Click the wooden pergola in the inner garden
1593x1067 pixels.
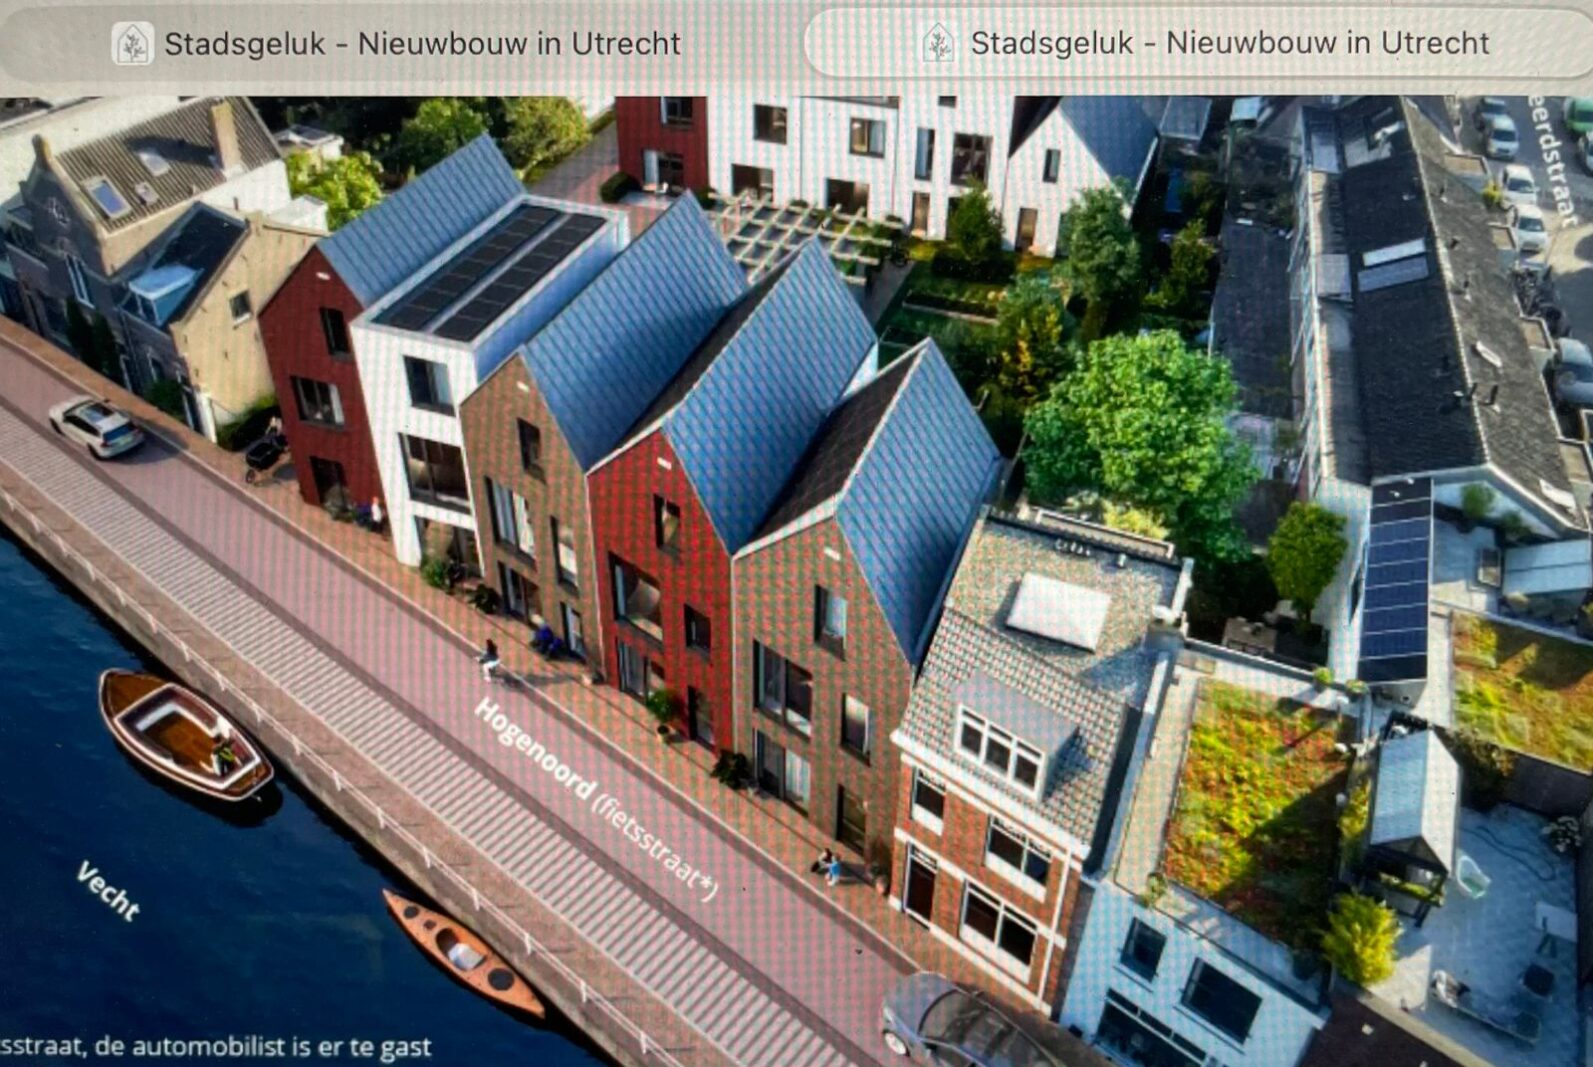point(790,232)
